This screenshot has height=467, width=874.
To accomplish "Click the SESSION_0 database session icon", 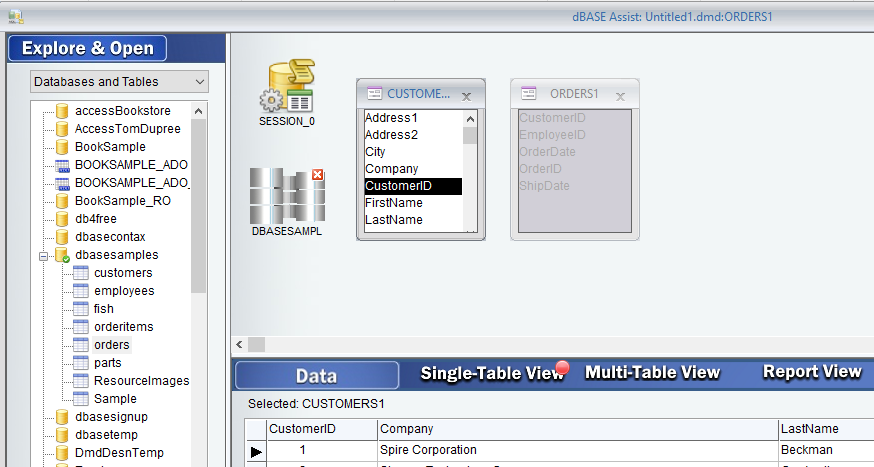I will [287, 87].
